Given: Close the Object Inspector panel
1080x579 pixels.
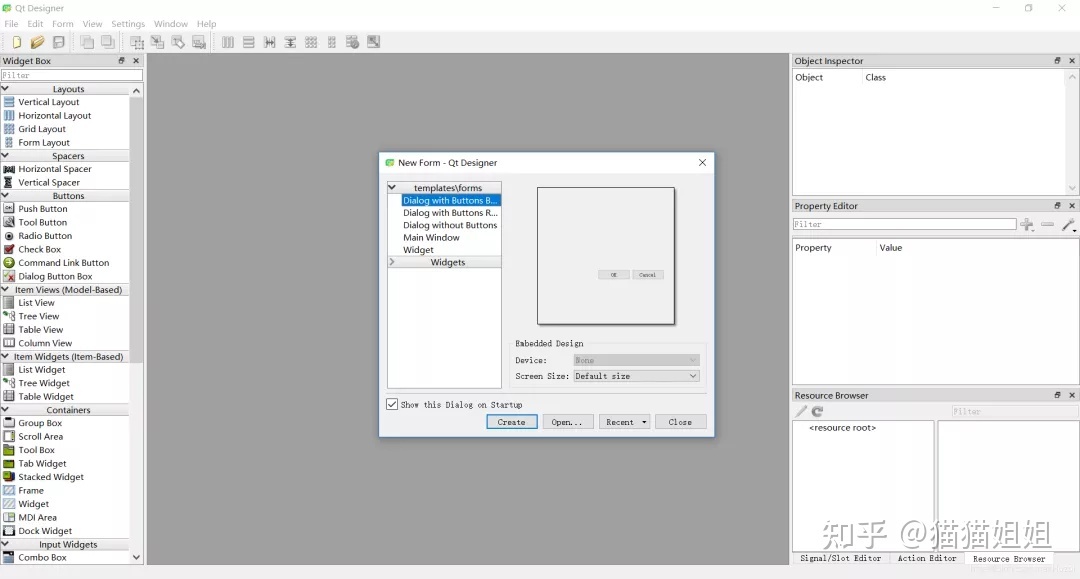Looking at the screenshot, I should 1072,61.
